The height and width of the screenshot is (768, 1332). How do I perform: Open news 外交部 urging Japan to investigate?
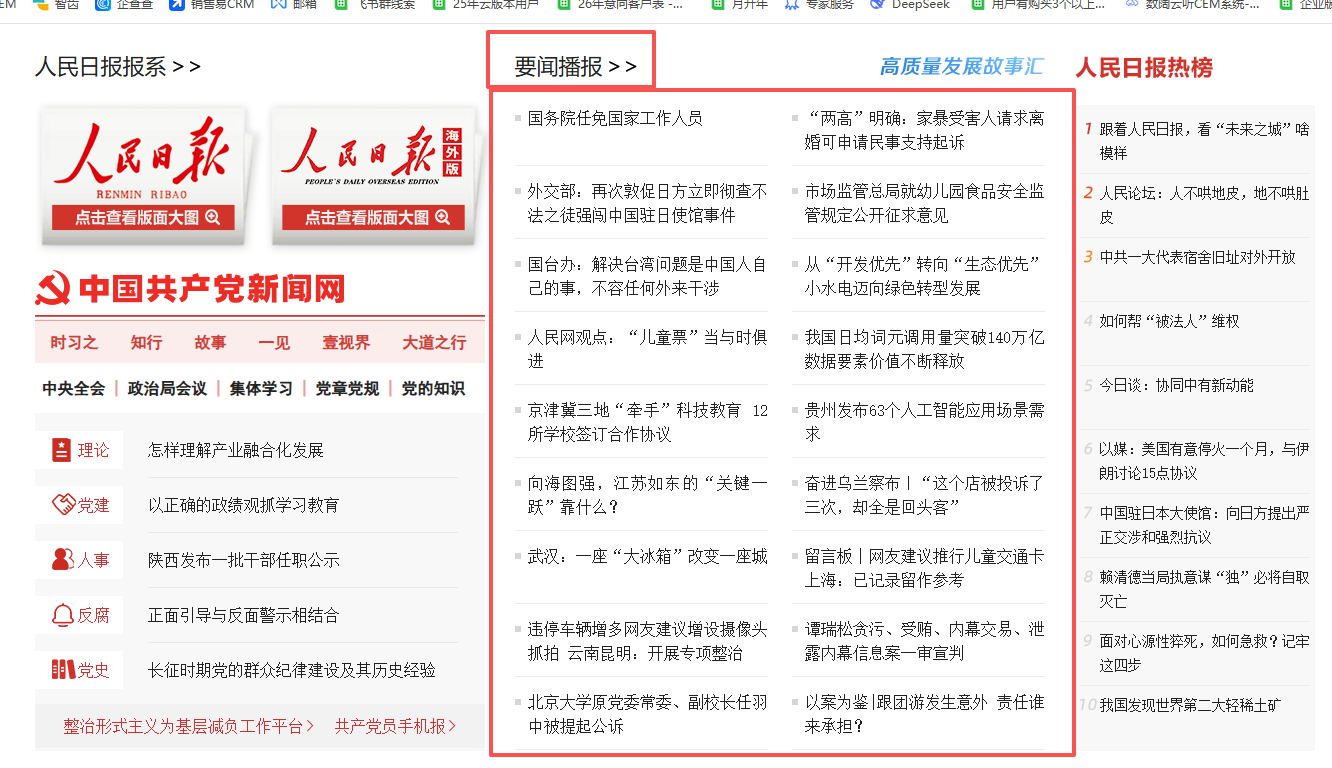click(647, 203)
